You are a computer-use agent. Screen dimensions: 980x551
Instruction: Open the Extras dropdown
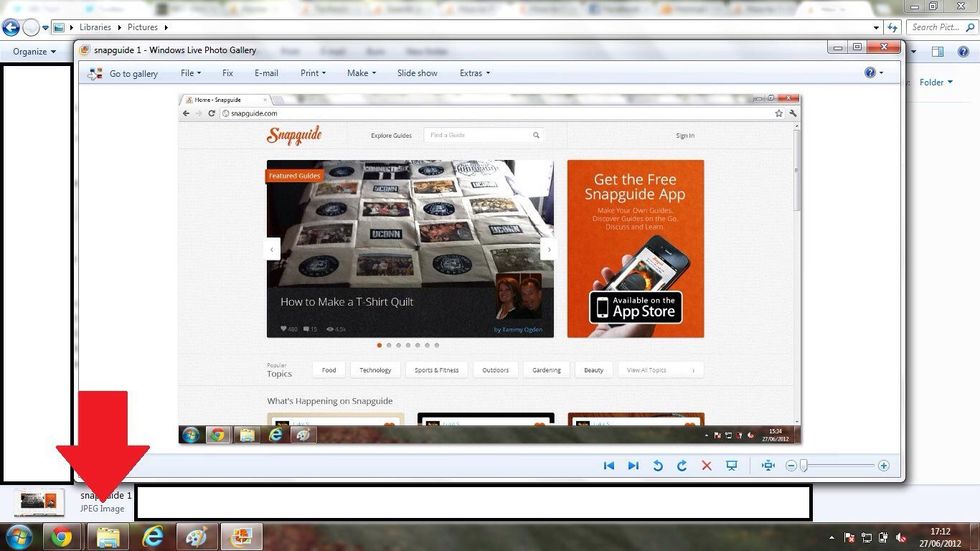474,73
